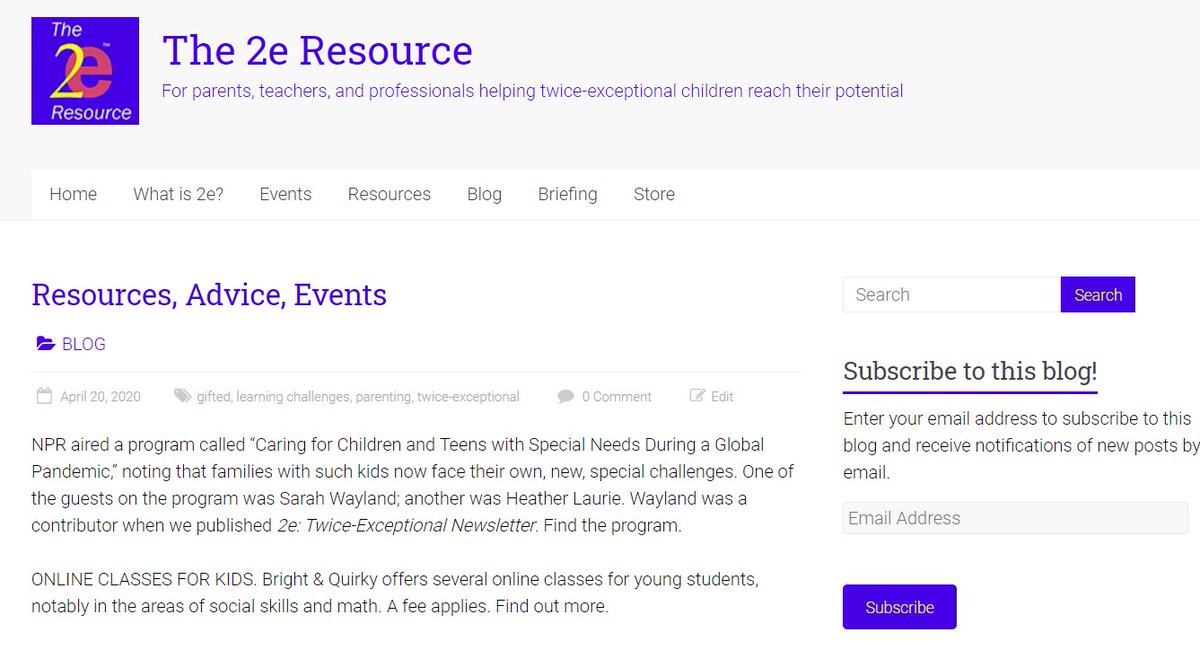This screenshot has height=650, width=1200.
Task: Select Blog in the navigation bar
Action: (x=484, y=194)
